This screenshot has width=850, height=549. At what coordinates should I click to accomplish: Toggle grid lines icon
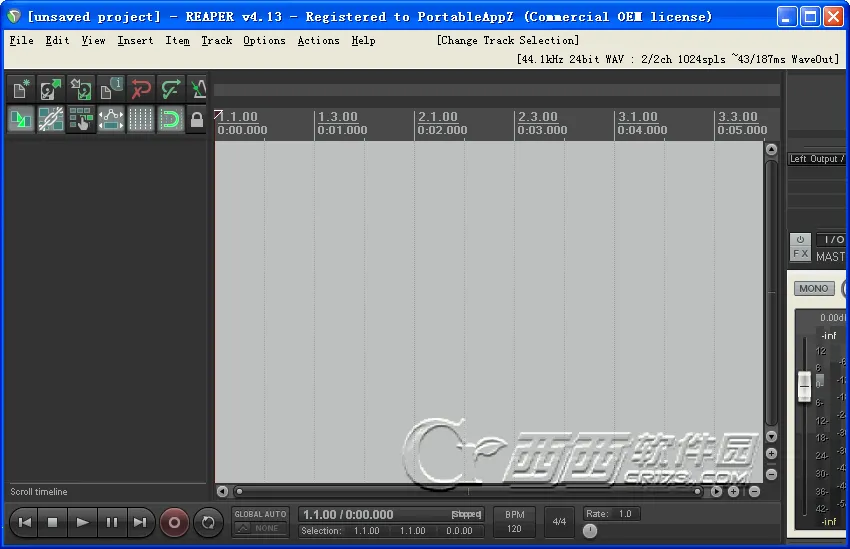pyautogui.click(x=140, y=119)
